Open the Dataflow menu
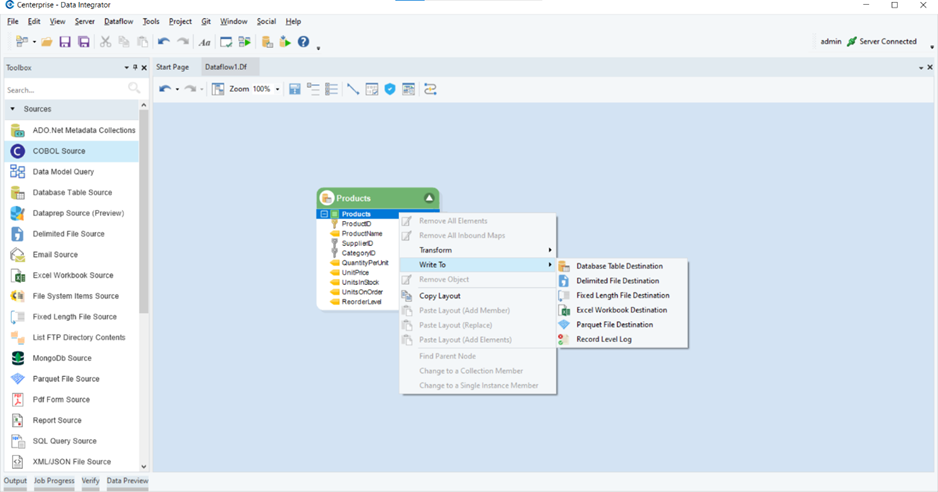938x492 pixels. [118, 21]
